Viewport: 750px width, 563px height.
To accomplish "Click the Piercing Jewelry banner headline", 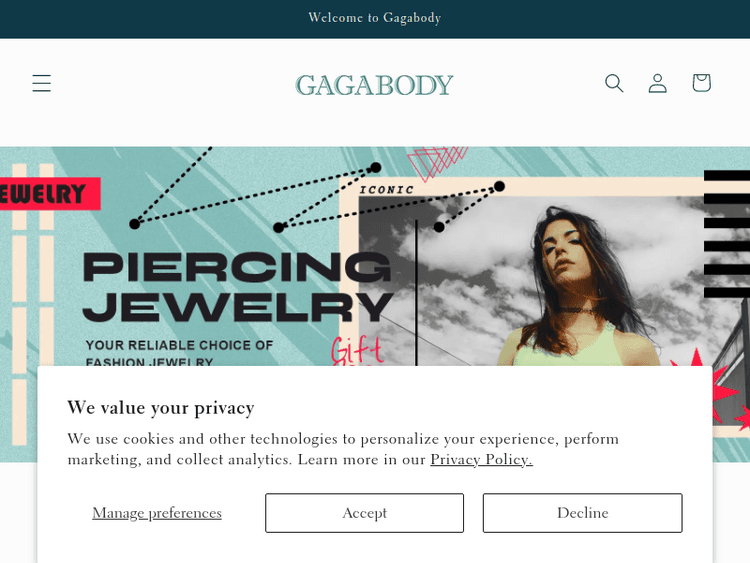I will 238,287.
